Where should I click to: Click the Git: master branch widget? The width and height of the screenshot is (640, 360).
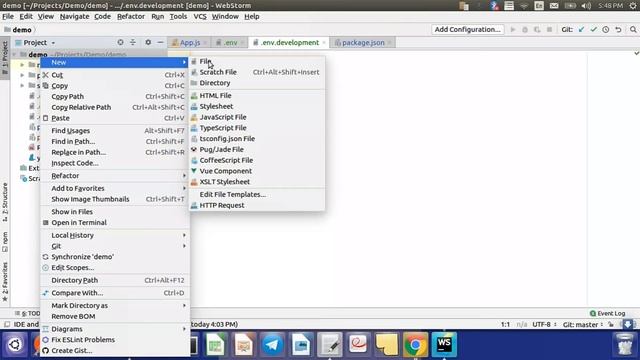point(583,325)
